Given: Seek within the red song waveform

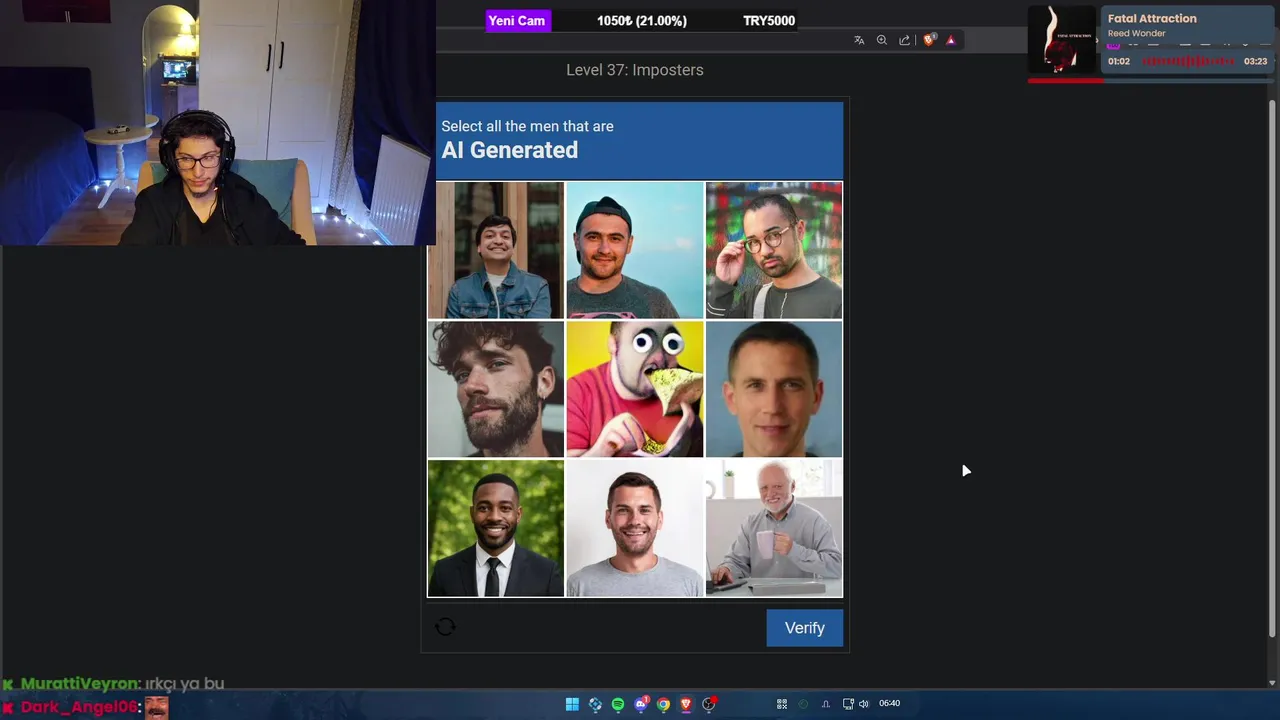Looking at the screenshot, I should pos(1188,61).
